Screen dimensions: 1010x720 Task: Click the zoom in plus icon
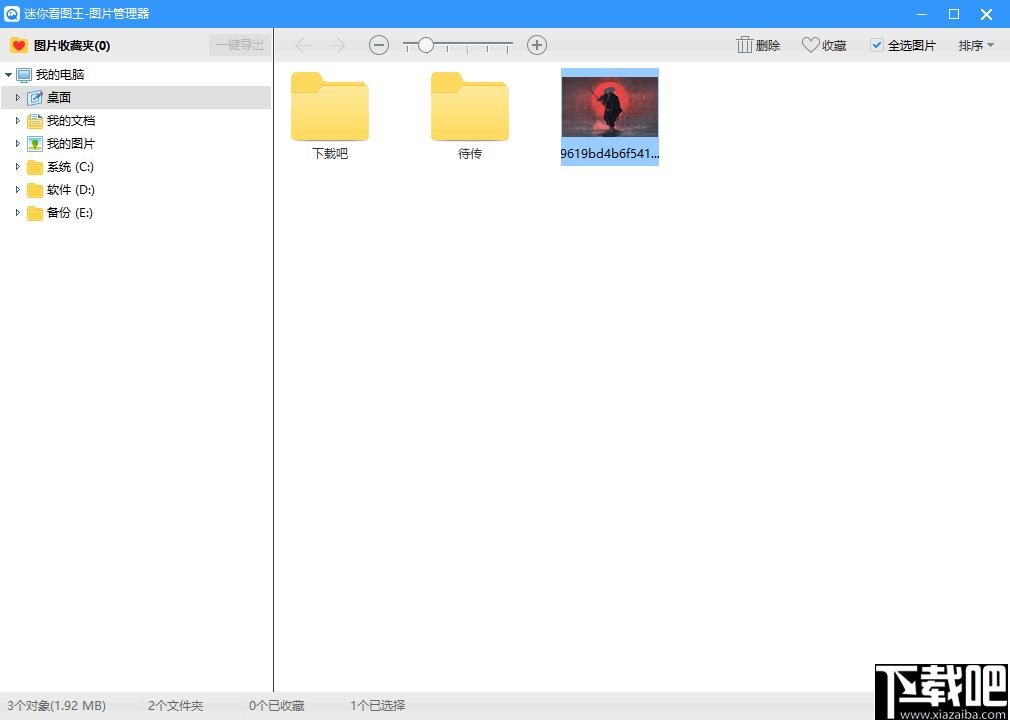[537, 45]
